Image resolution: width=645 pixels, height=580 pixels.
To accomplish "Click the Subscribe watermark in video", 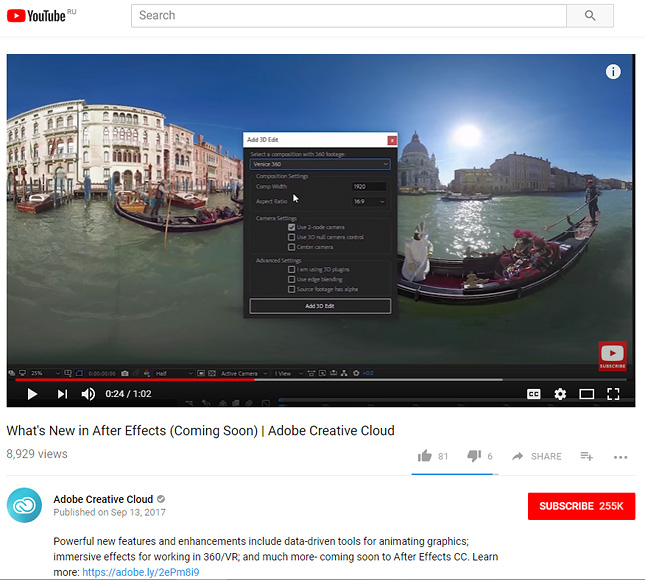I will (x=612, y=356).
